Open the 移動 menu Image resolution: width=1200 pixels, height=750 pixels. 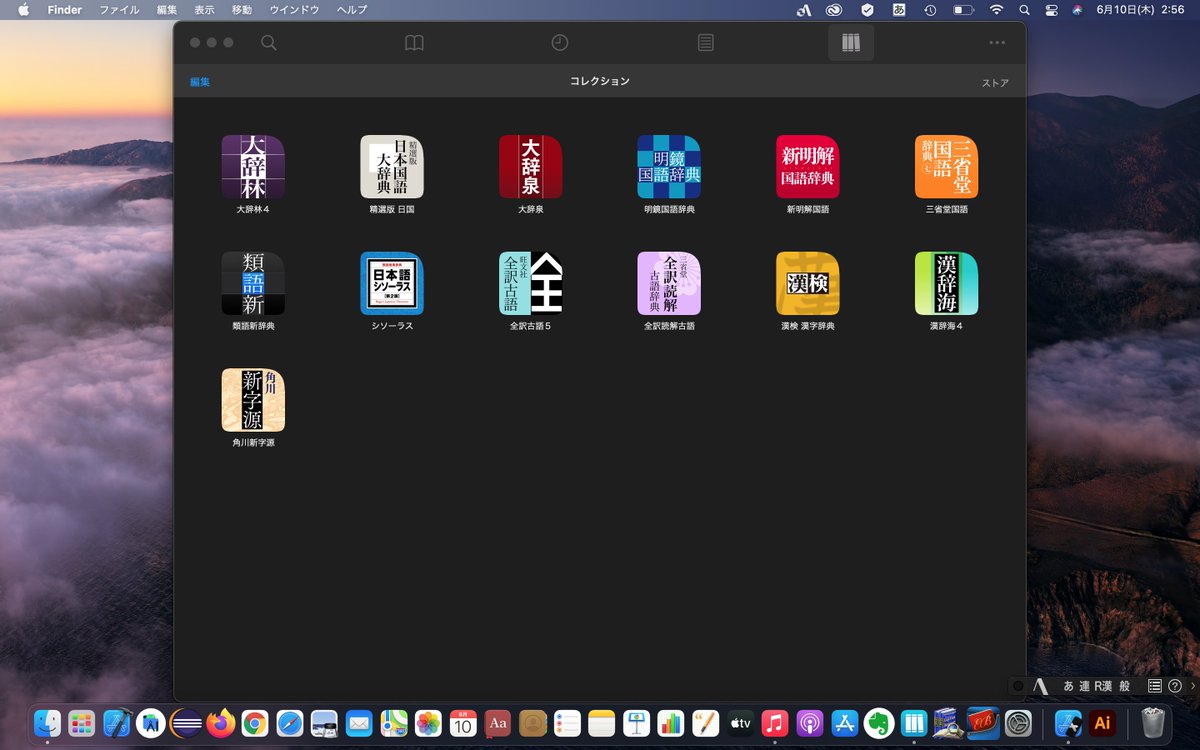242,10
